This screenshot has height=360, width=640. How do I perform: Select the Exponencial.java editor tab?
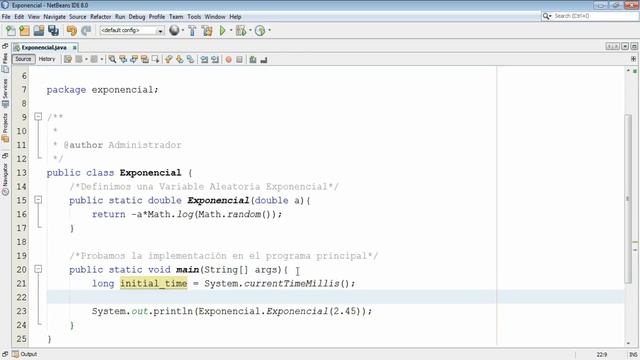(44, 47)
